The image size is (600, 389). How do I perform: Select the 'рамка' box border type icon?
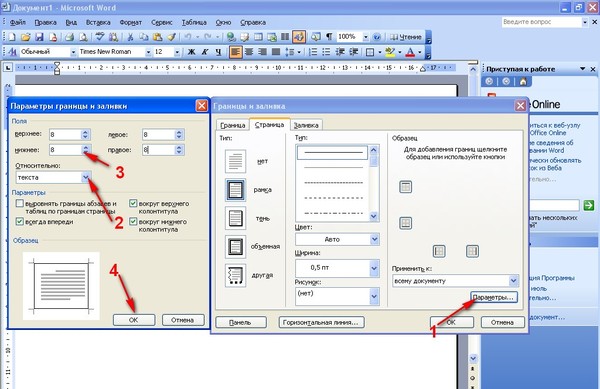tap(235, 190)
